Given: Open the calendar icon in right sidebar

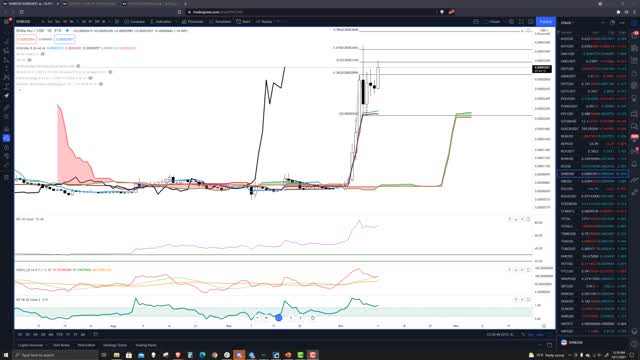Looking at the screenshot, I should tap(635, 86).
